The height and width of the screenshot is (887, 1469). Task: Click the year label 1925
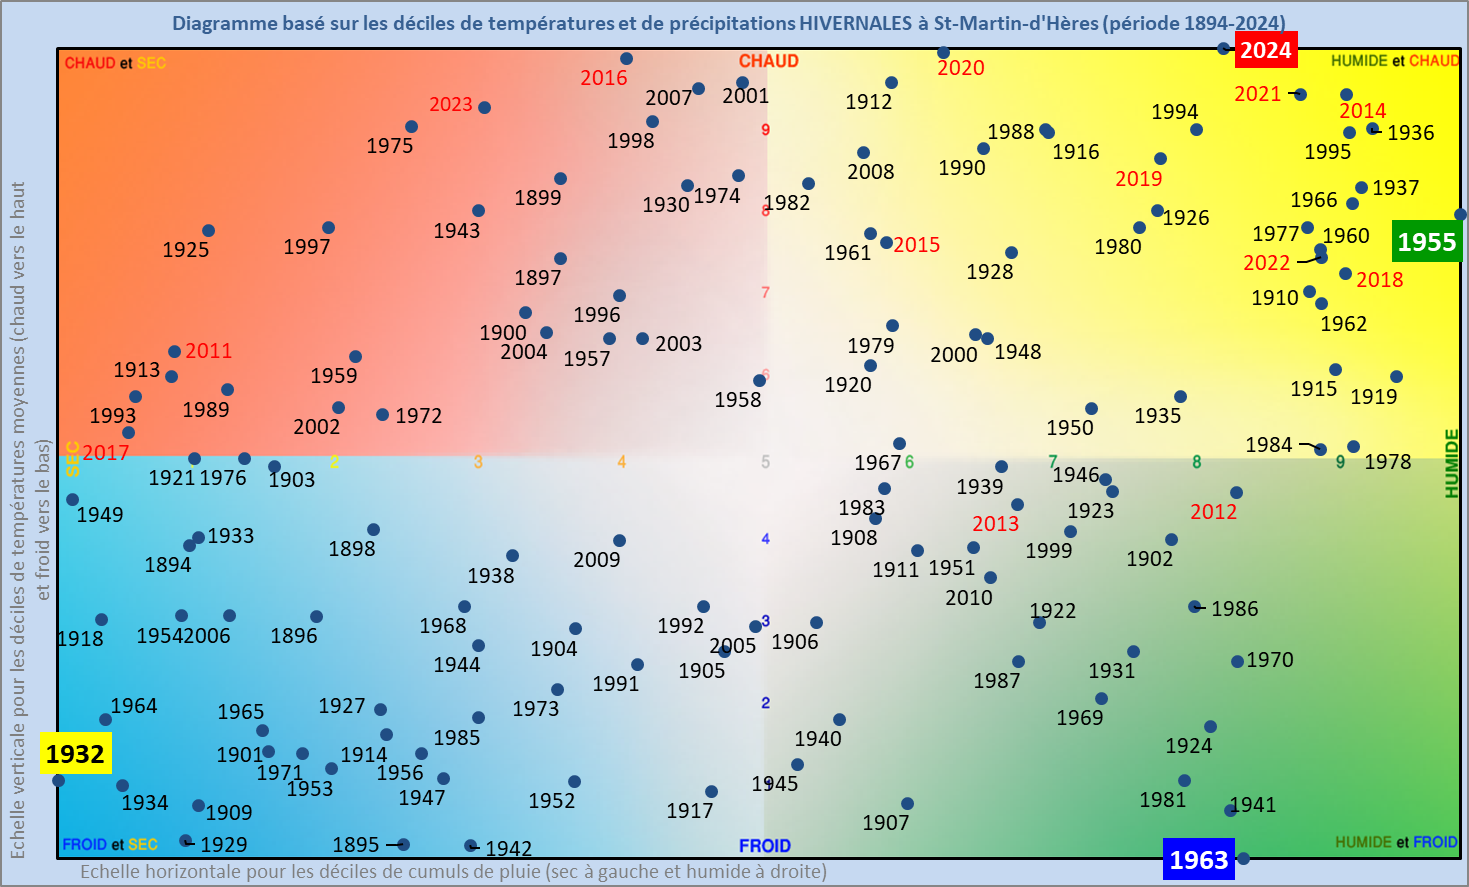(186, 250)
